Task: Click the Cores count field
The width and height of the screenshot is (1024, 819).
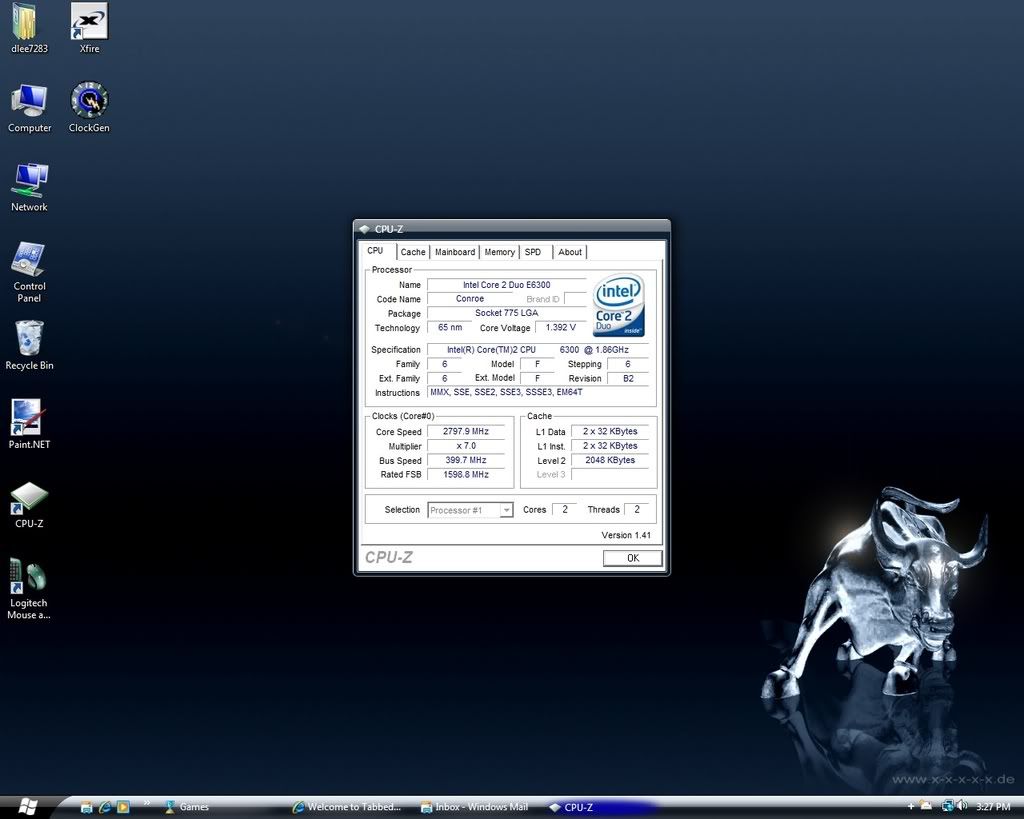Action: pyautogui.click(x=565, y=509)
